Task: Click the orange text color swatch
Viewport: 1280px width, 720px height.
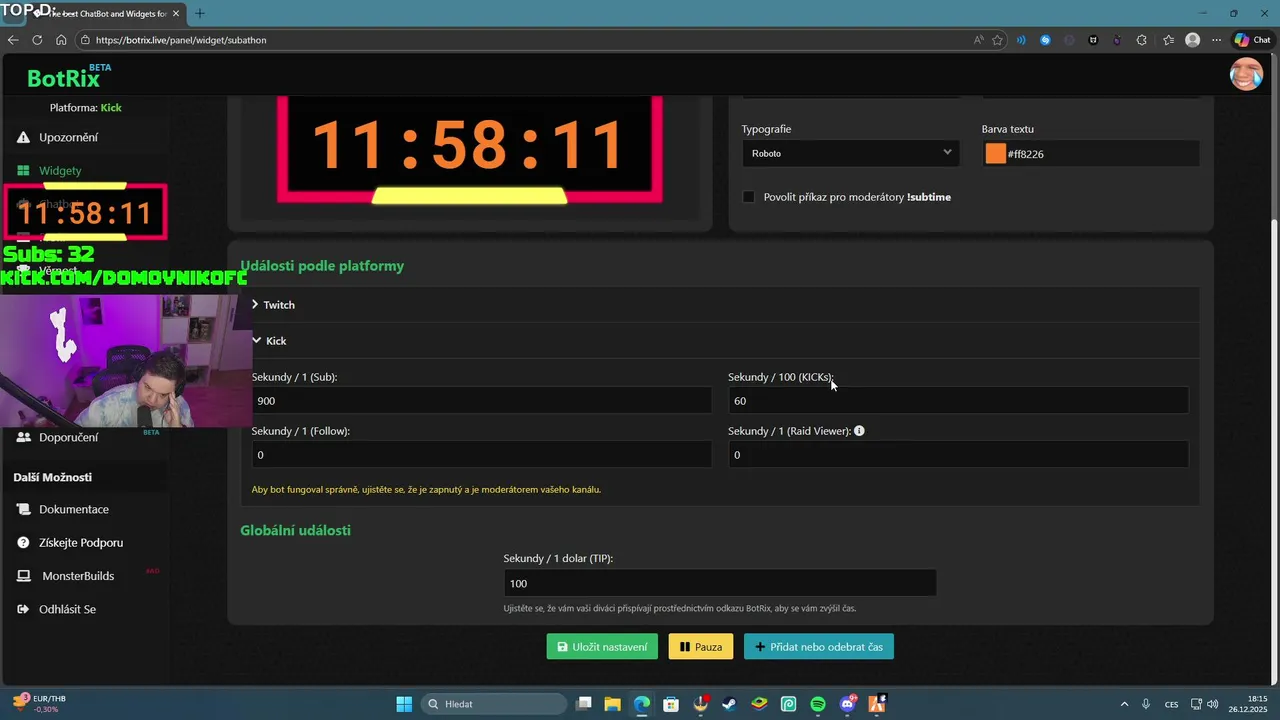Action: pyautogui.click(x=995, y=154)
